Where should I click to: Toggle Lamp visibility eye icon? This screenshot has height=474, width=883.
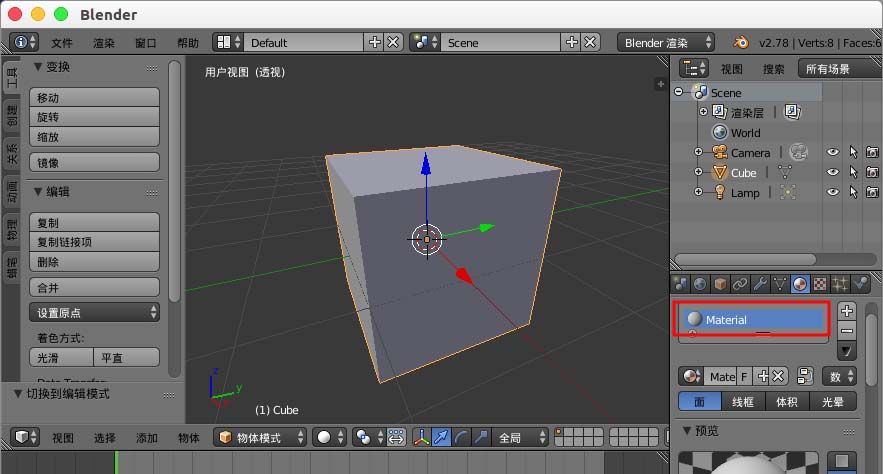[833, 192]
